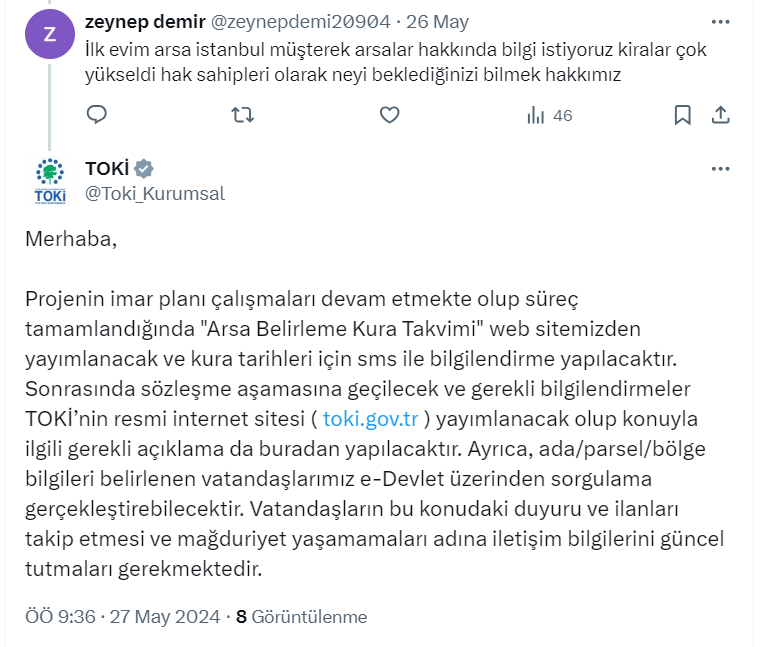Click the @Toki_Kurumsal handle
This screenshot has width=761, height=647.
pos(155,193)
